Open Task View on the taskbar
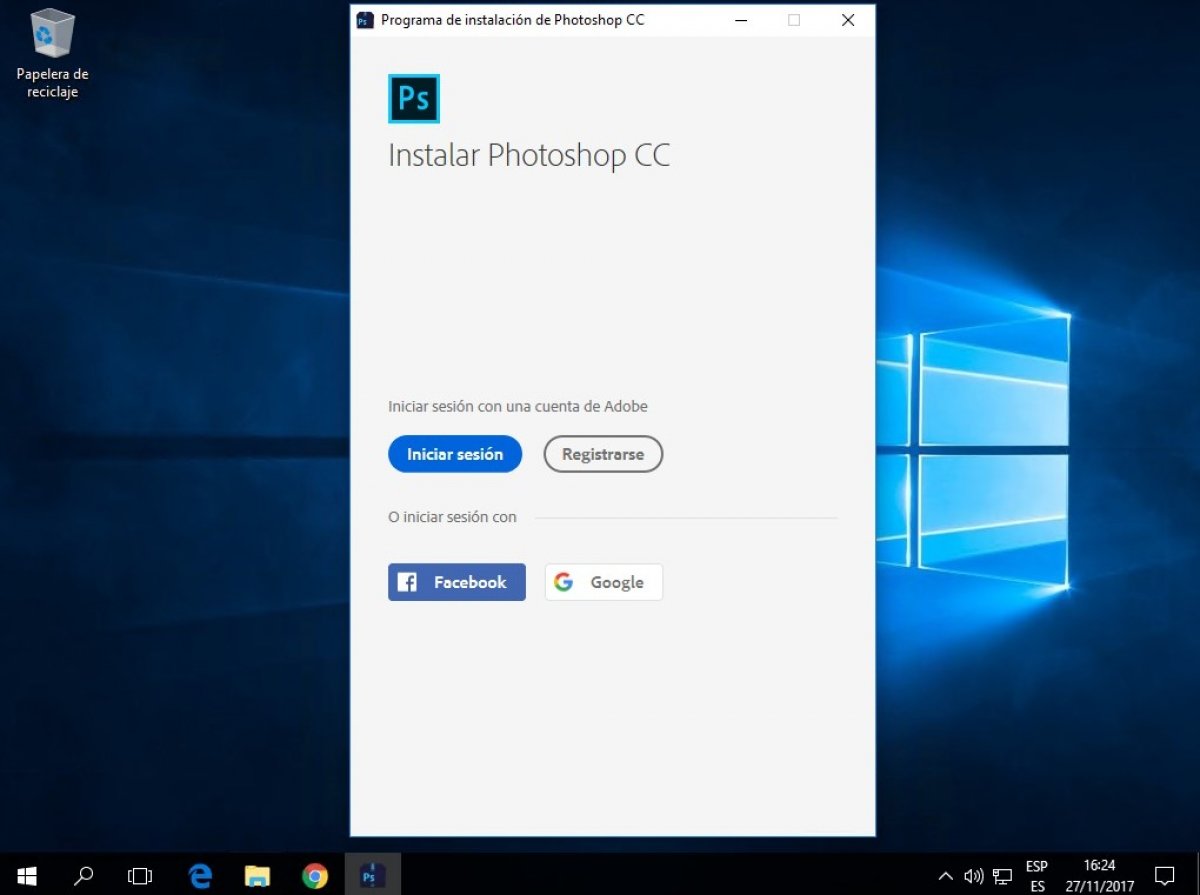The image size is (1200, 895). pos(140,876)
